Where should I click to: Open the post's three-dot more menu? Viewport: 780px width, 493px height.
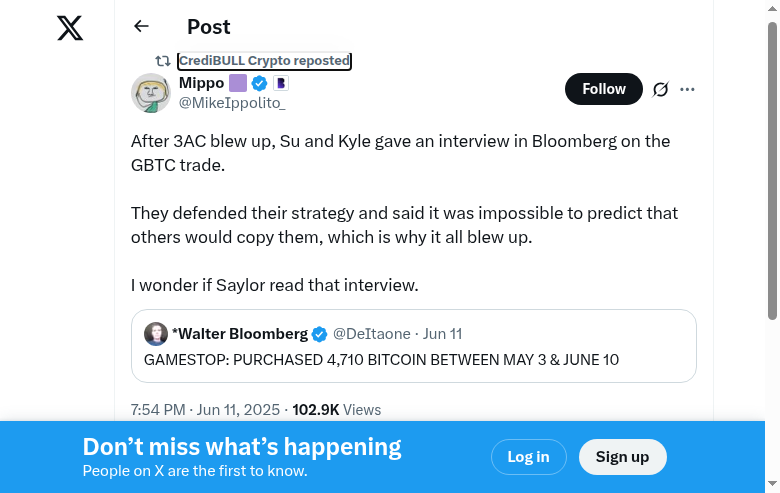687,89
